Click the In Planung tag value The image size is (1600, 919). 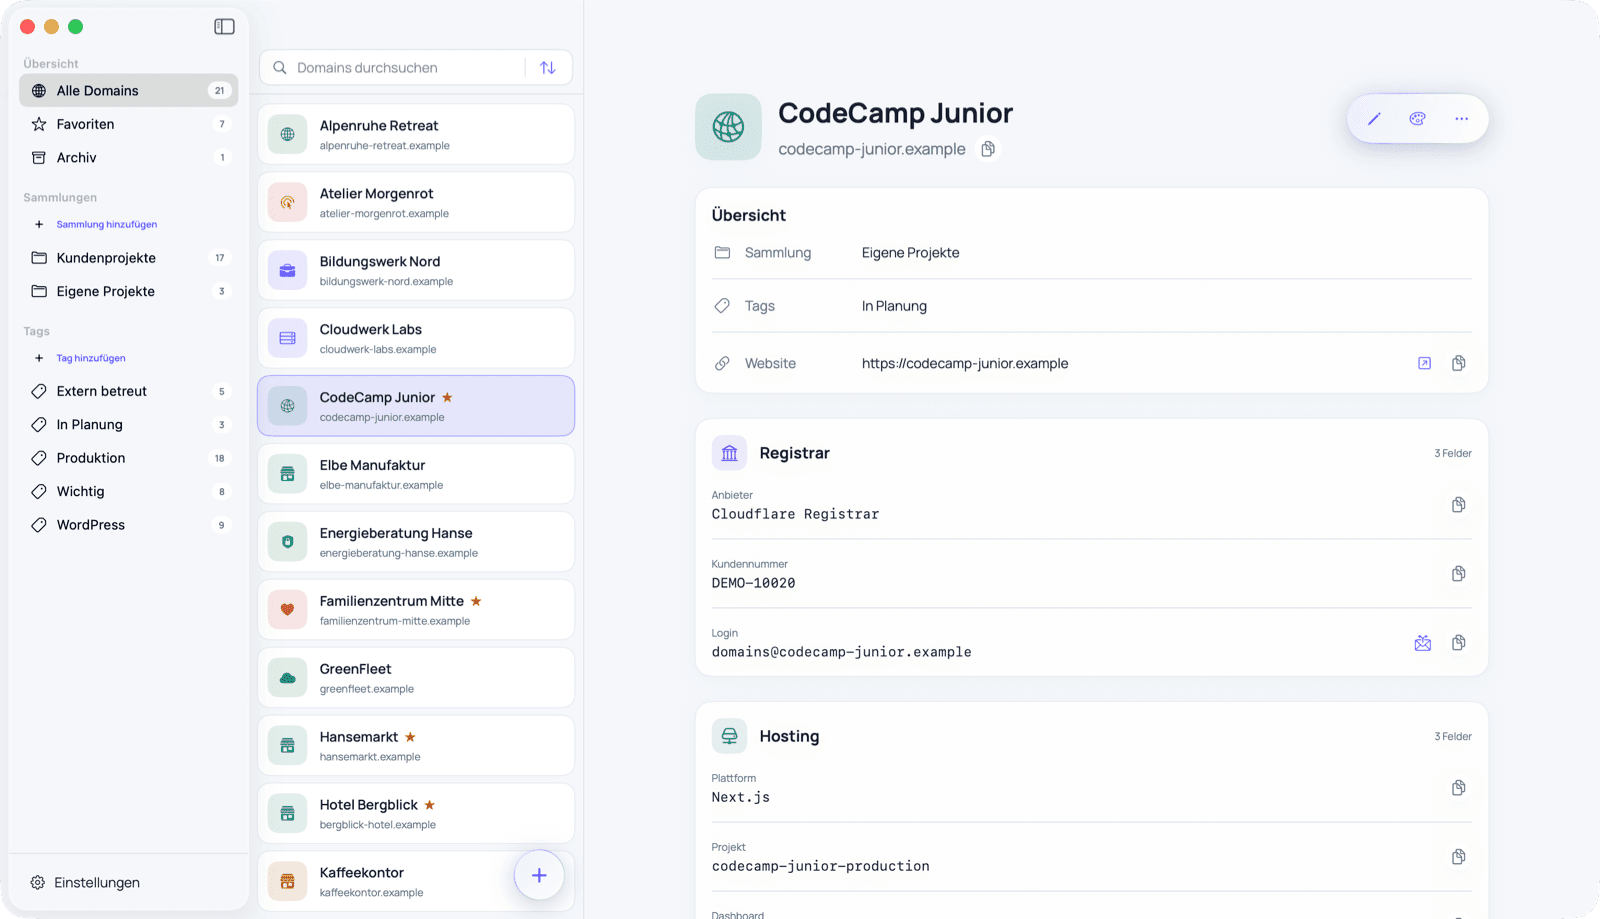894,306
